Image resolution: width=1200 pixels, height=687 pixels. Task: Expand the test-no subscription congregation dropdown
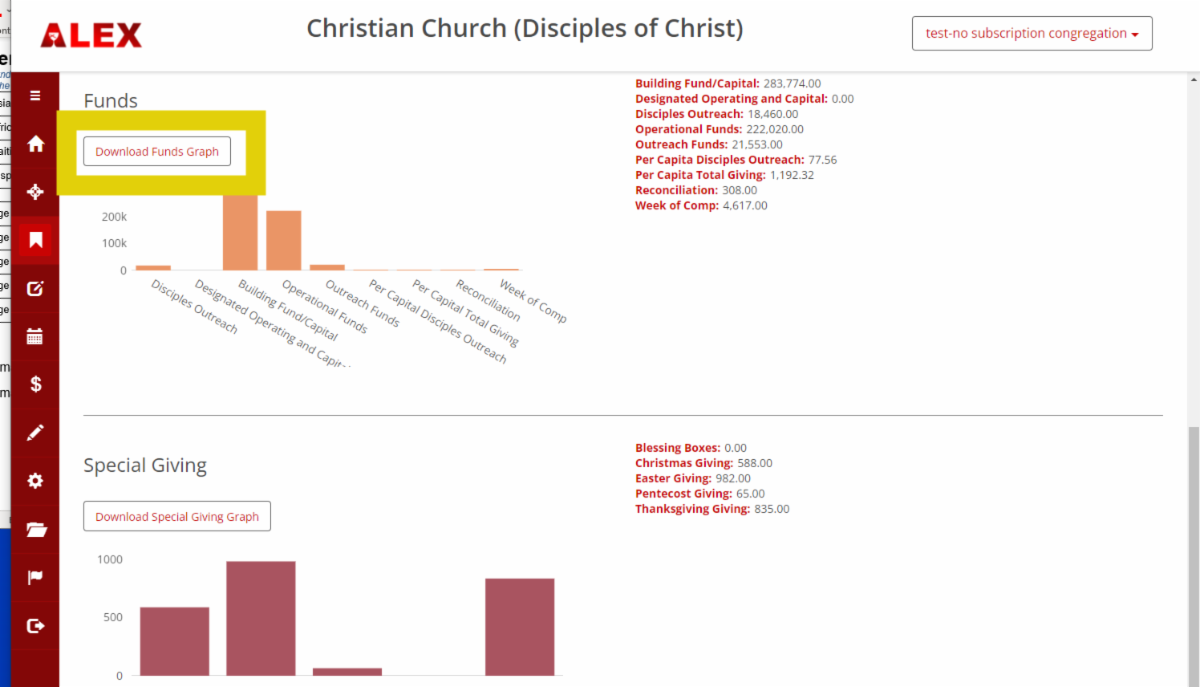coord(1032,33)
